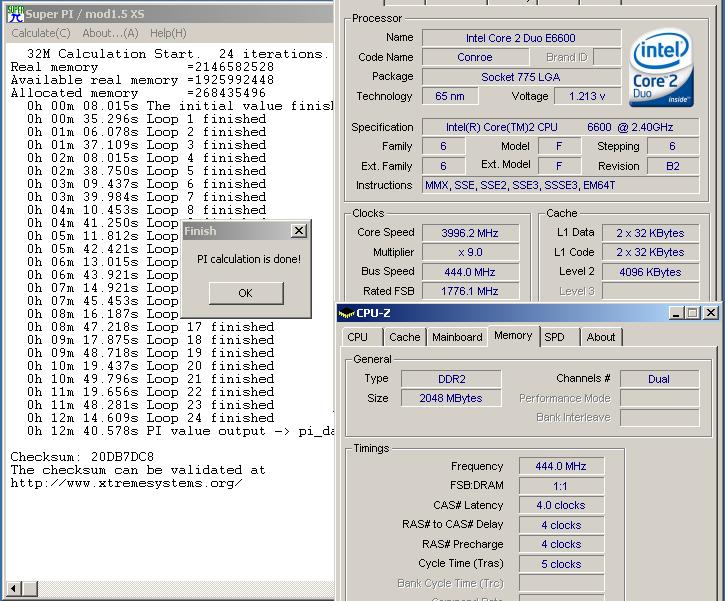The height and width of the screenshot is (601, 725).
Task: Click the horizontal scrollbar thumb in Super PI
Action: point(30,589)
